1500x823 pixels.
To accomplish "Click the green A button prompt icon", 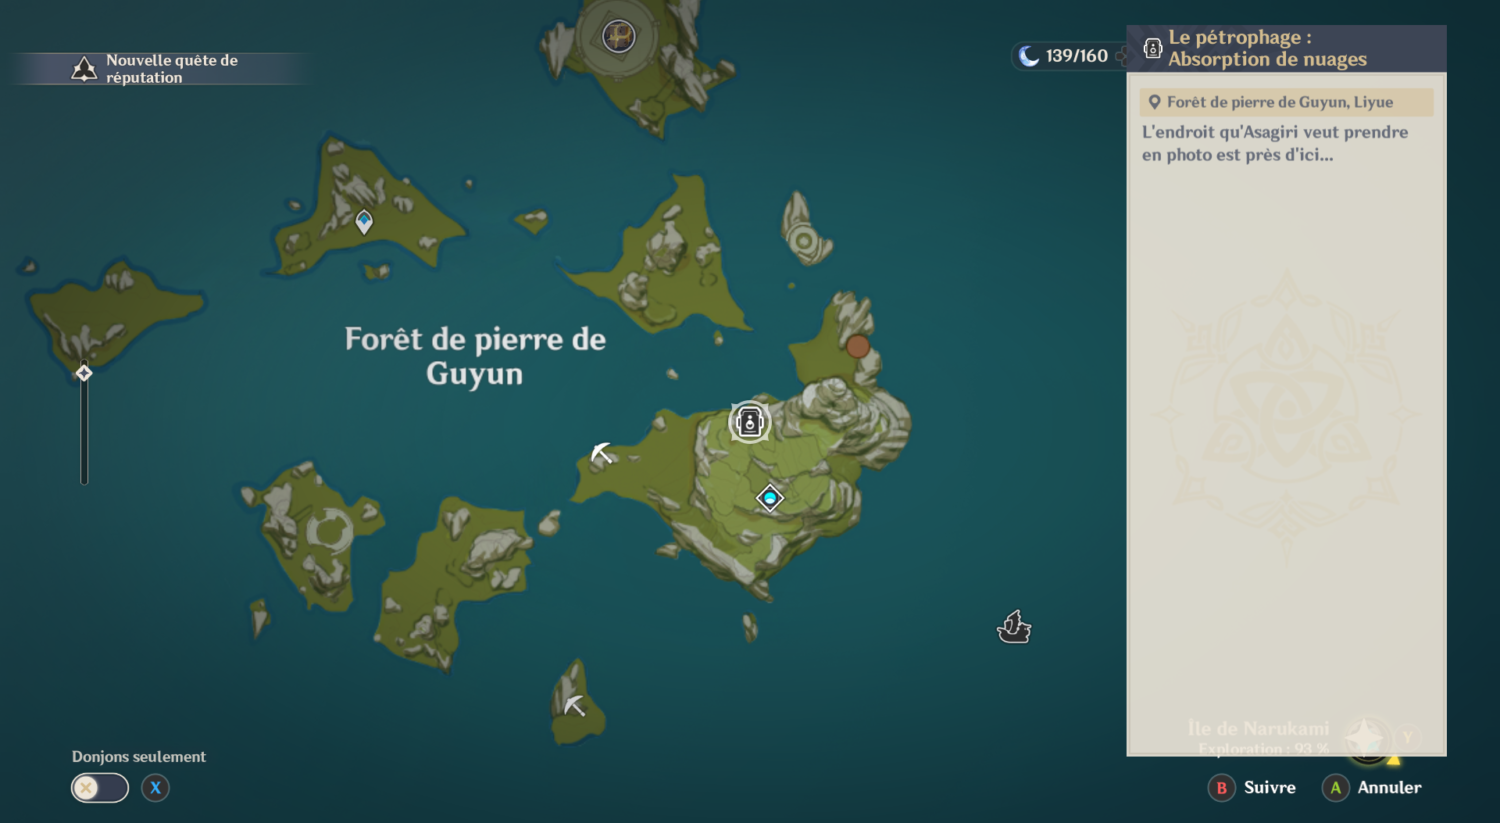I will pos(1335,788).
